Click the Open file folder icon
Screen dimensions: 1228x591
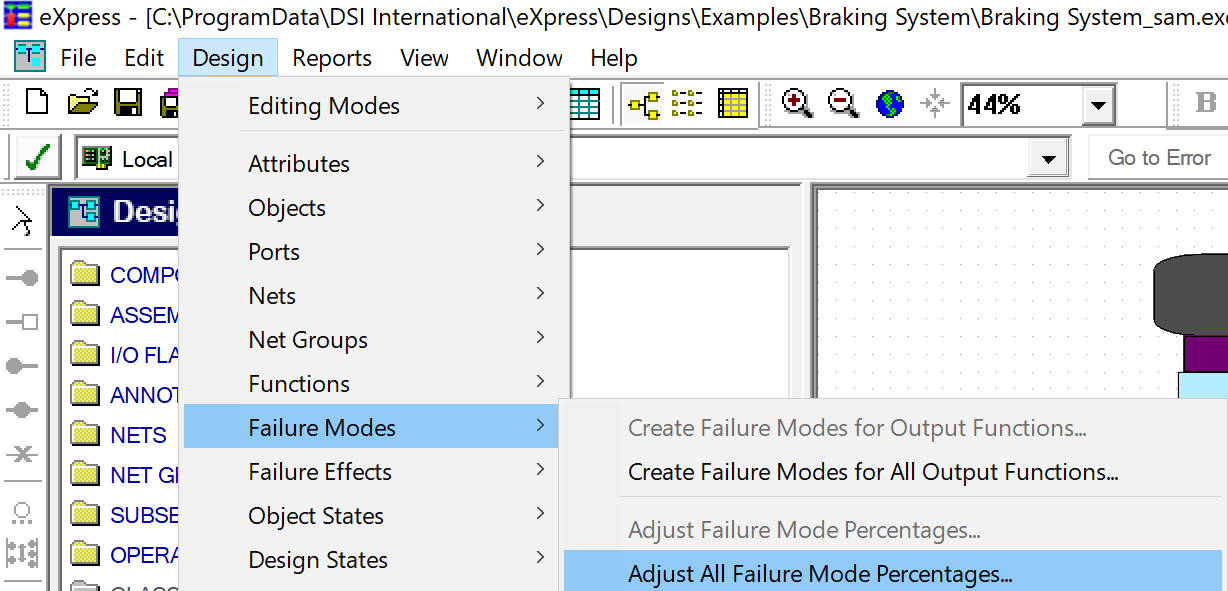[x=84, y=102]
